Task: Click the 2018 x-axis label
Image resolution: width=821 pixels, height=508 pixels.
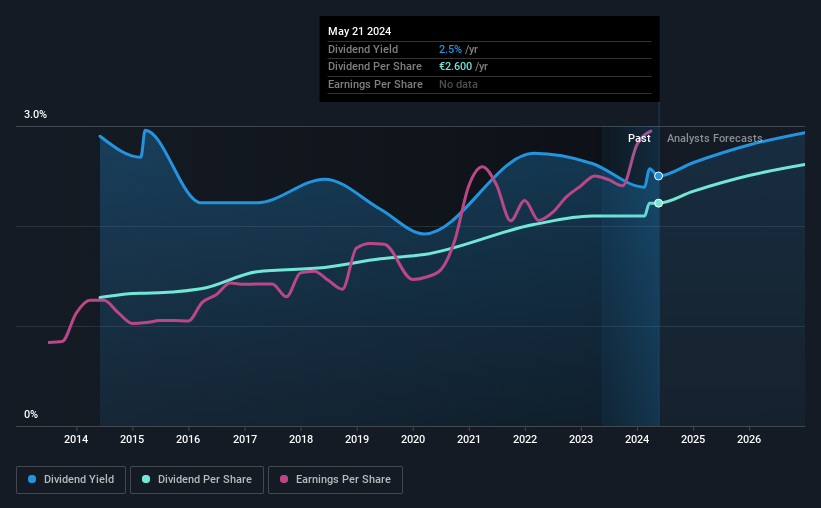Action: click(x=301, y=439)
